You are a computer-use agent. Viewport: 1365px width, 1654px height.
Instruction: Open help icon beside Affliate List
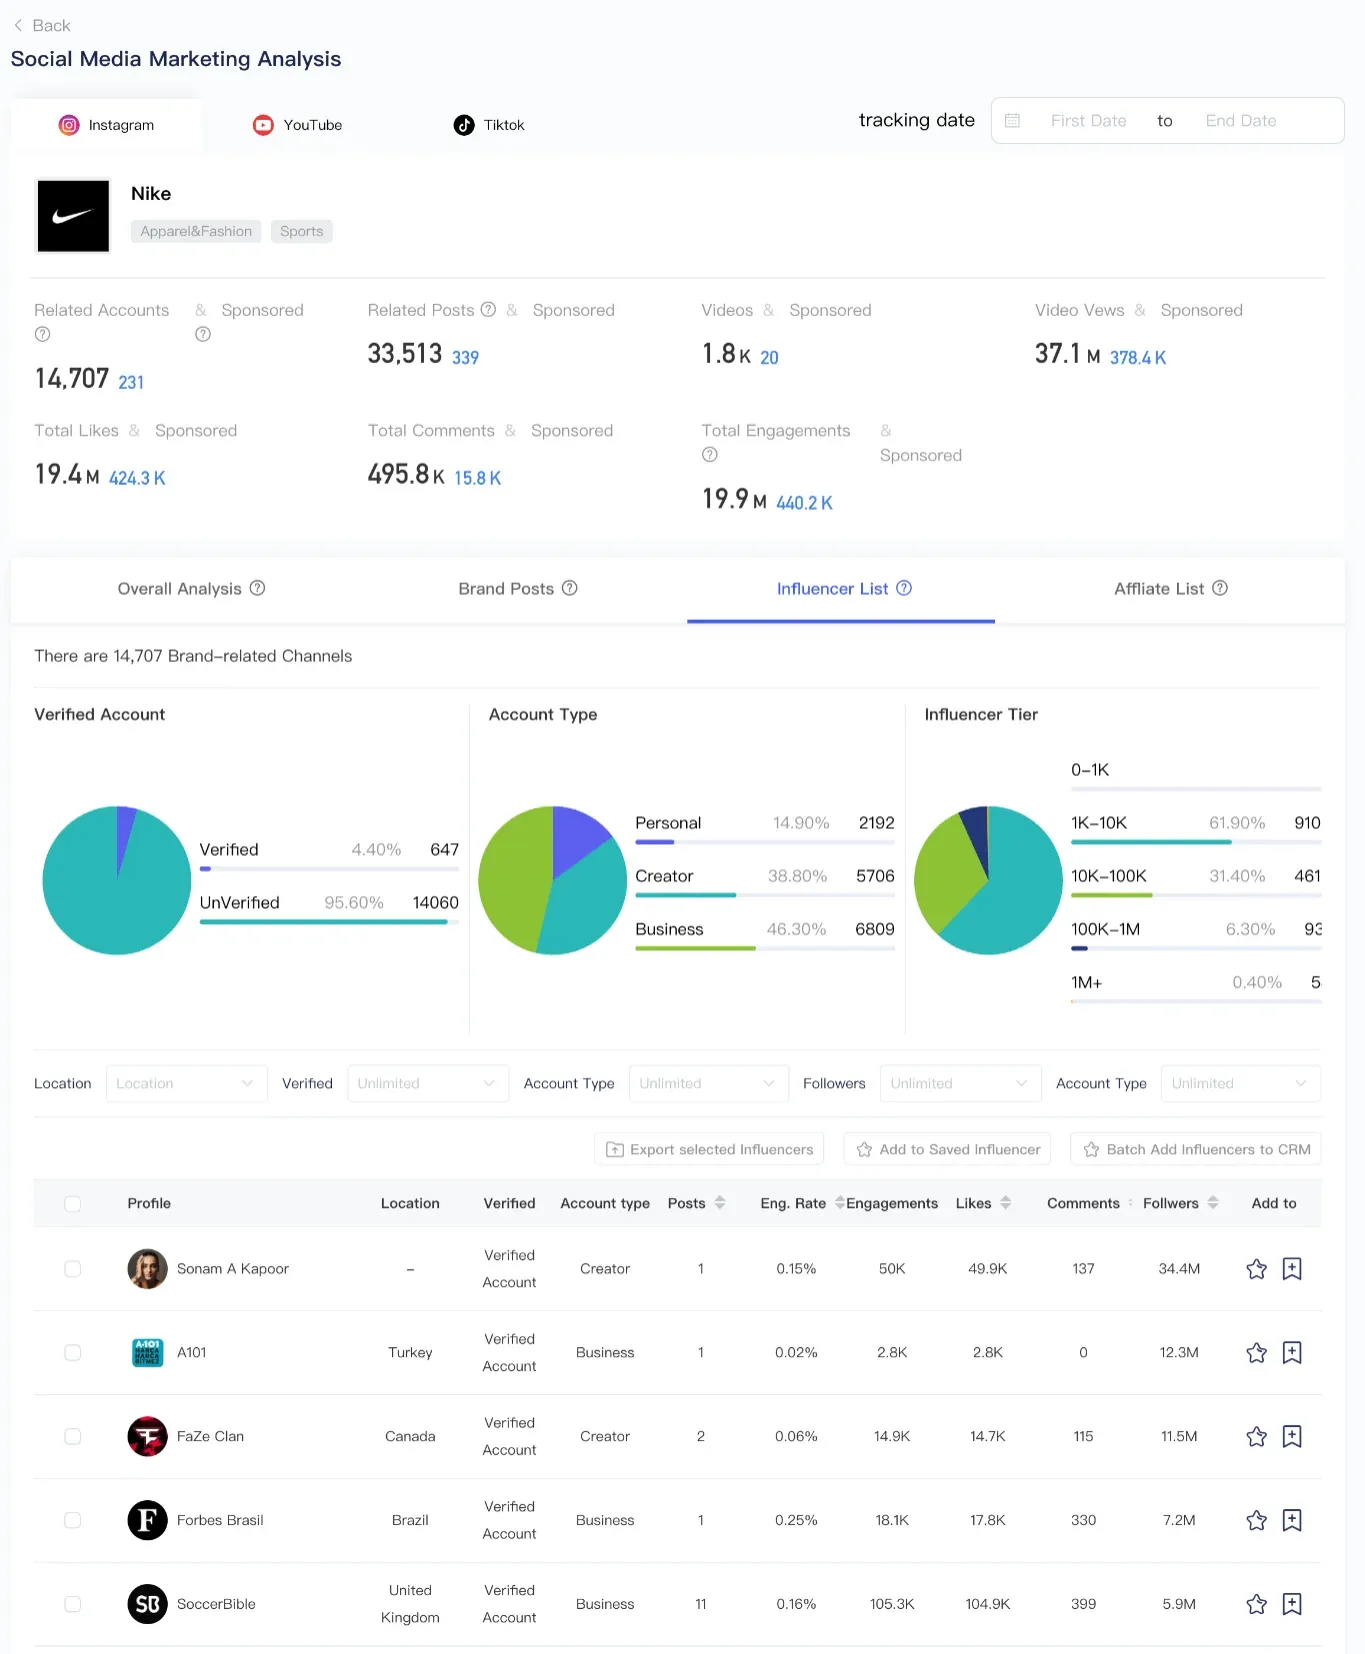[x=1220, y=588]
